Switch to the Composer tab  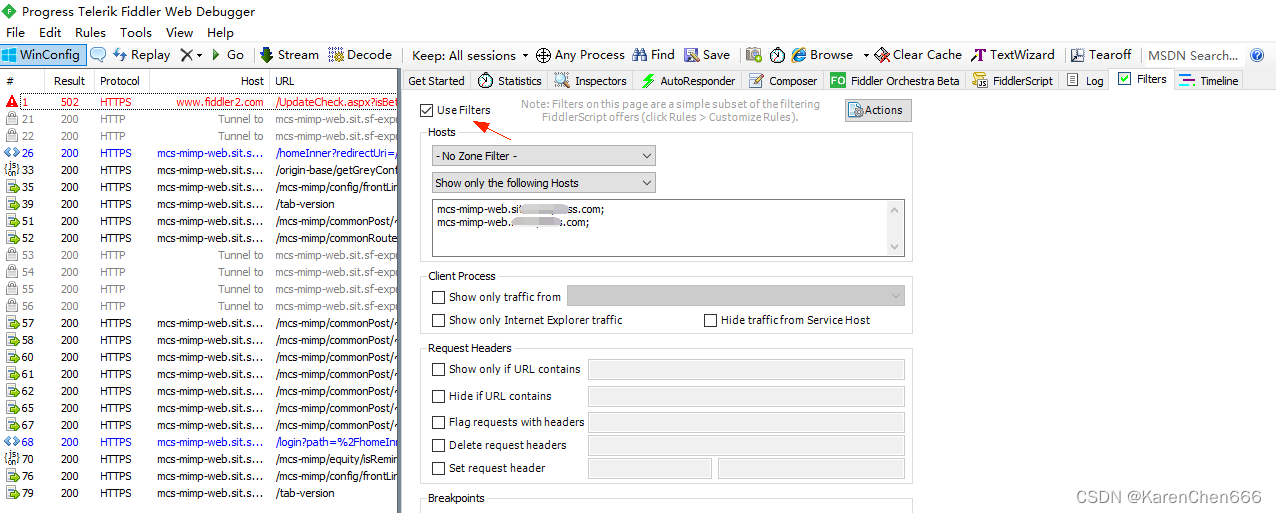click(x=783, y=81)
